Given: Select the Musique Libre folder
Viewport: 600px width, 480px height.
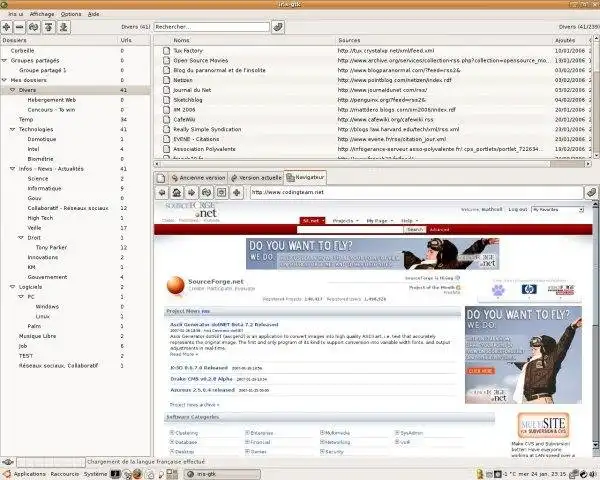Looking at the screenshot, I should 38,336.
